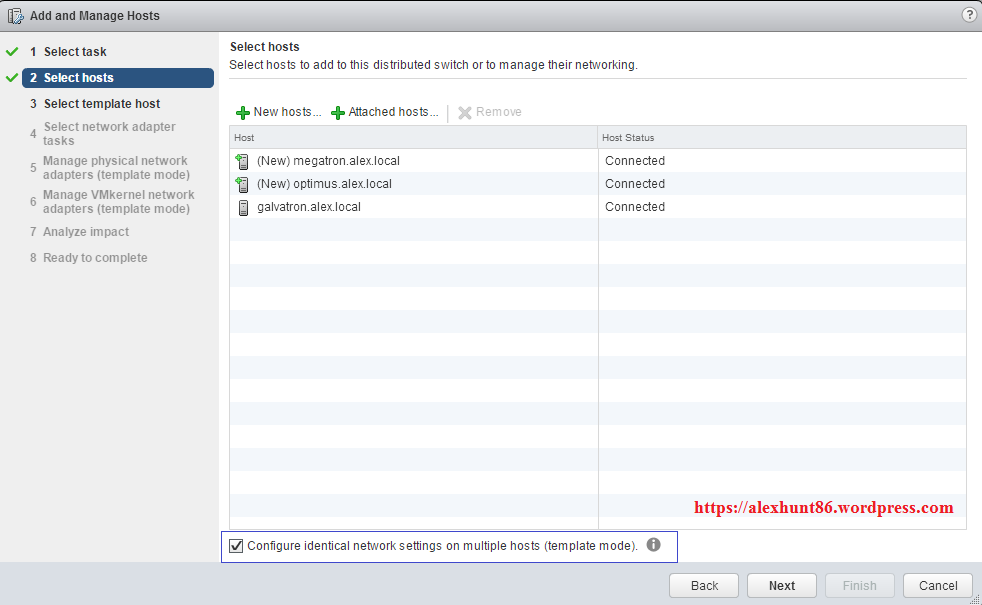Click the optimus.alex.local host icon
Image resolution: width=982 pixels, height=605 pixels.
242,184
